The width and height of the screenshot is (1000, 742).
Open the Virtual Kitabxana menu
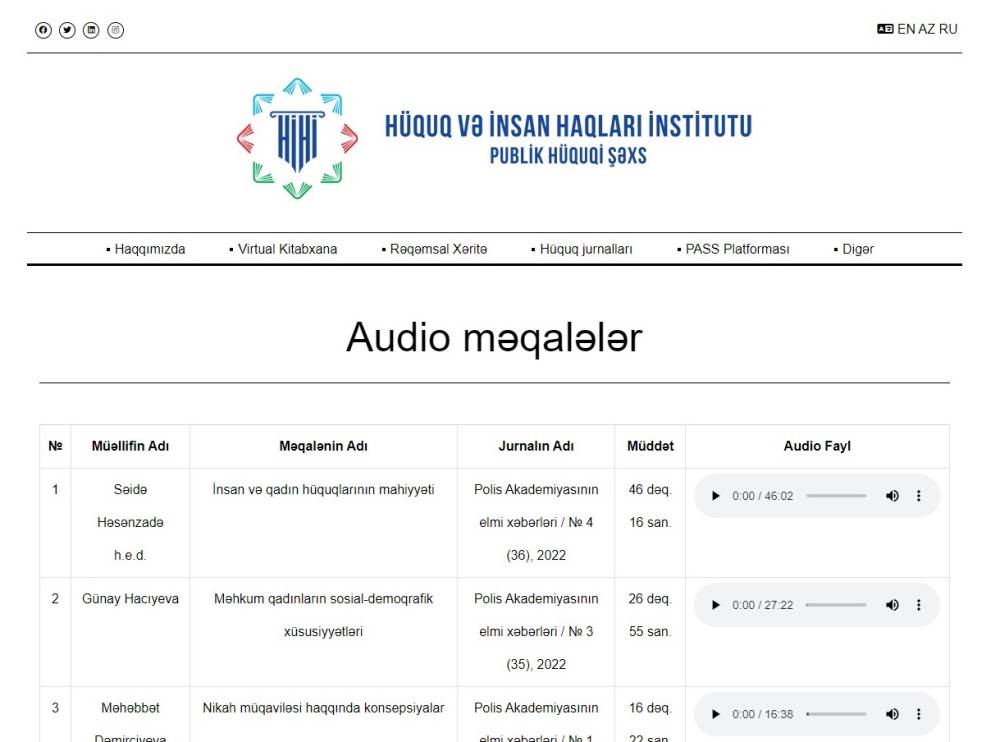pos(283,249)
